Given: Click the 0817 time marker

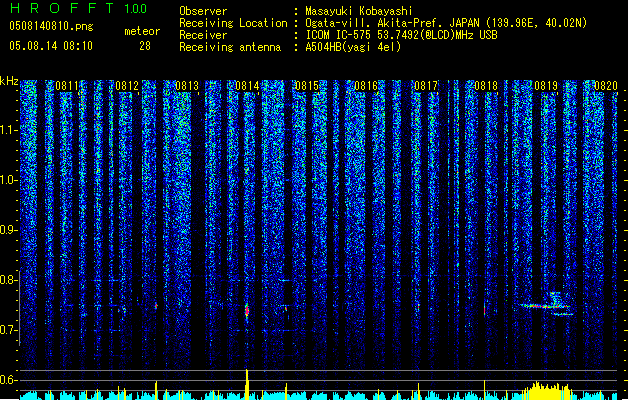Looking at the screenshot, I should click(426, 86).
